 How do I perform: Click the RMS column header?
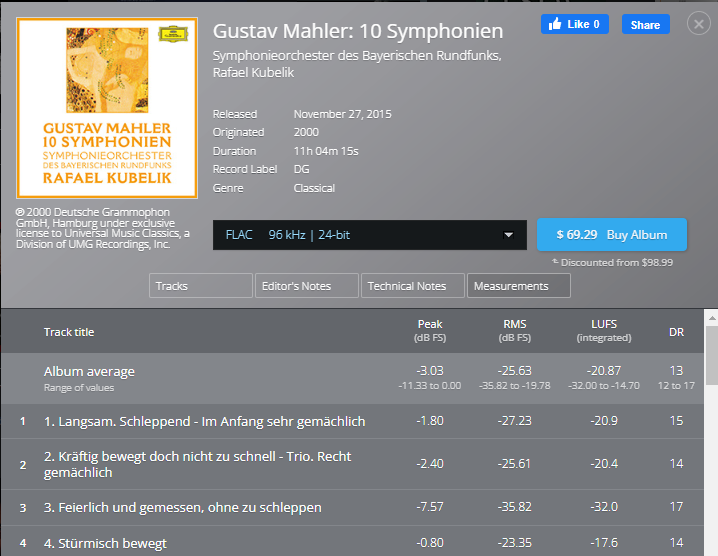(515, 330)
